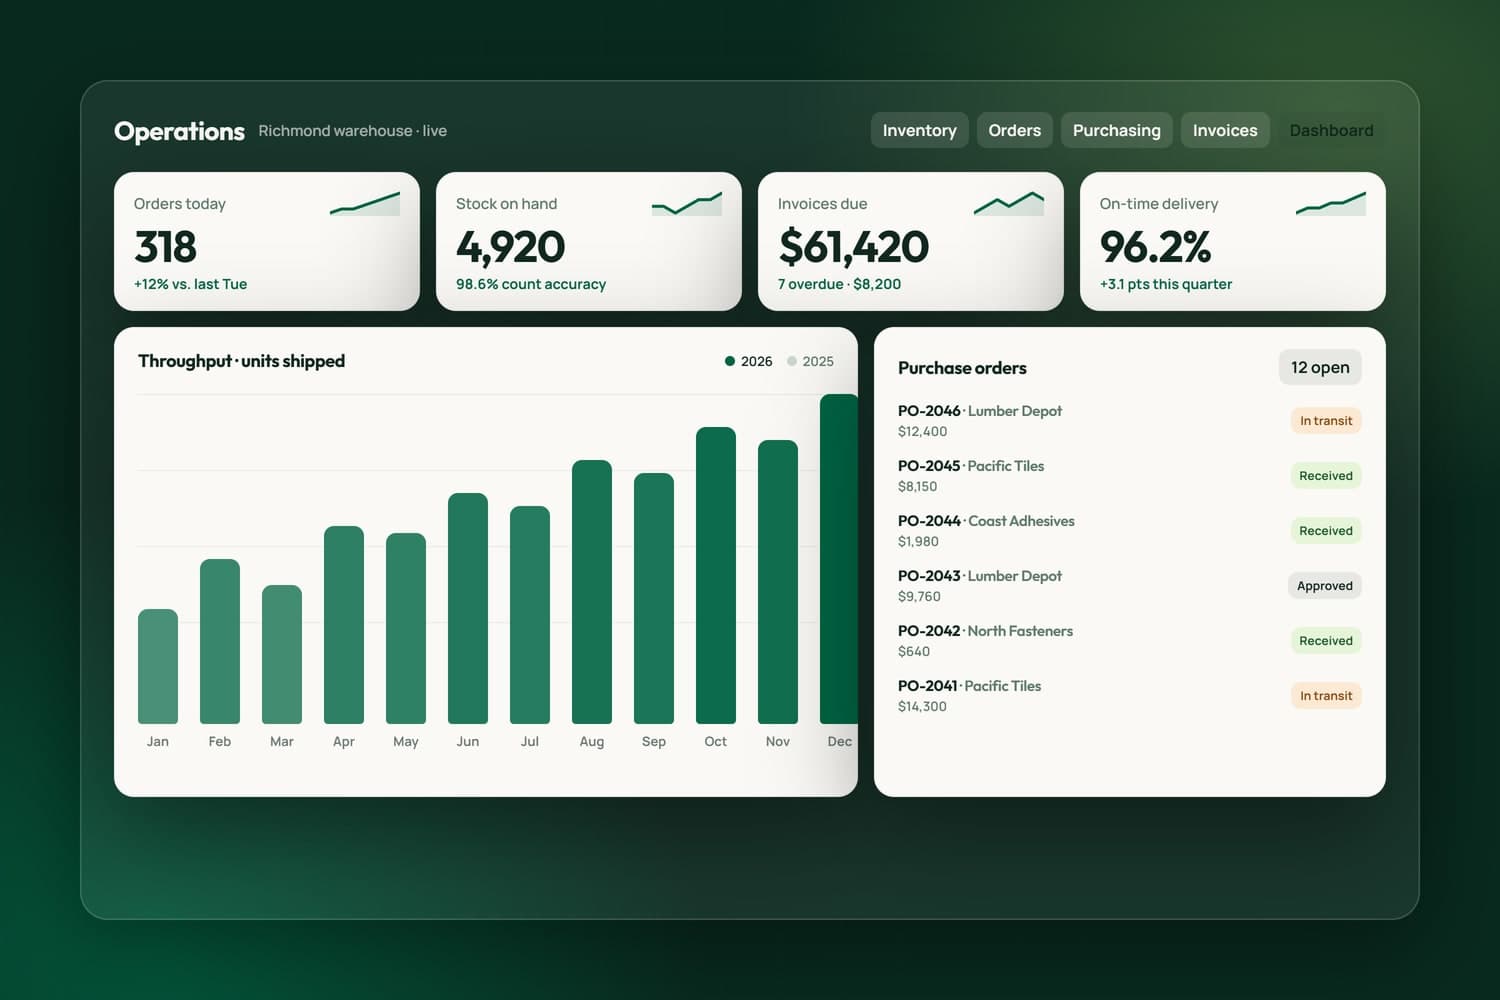Click Approved status for PO-2043

1325,586
